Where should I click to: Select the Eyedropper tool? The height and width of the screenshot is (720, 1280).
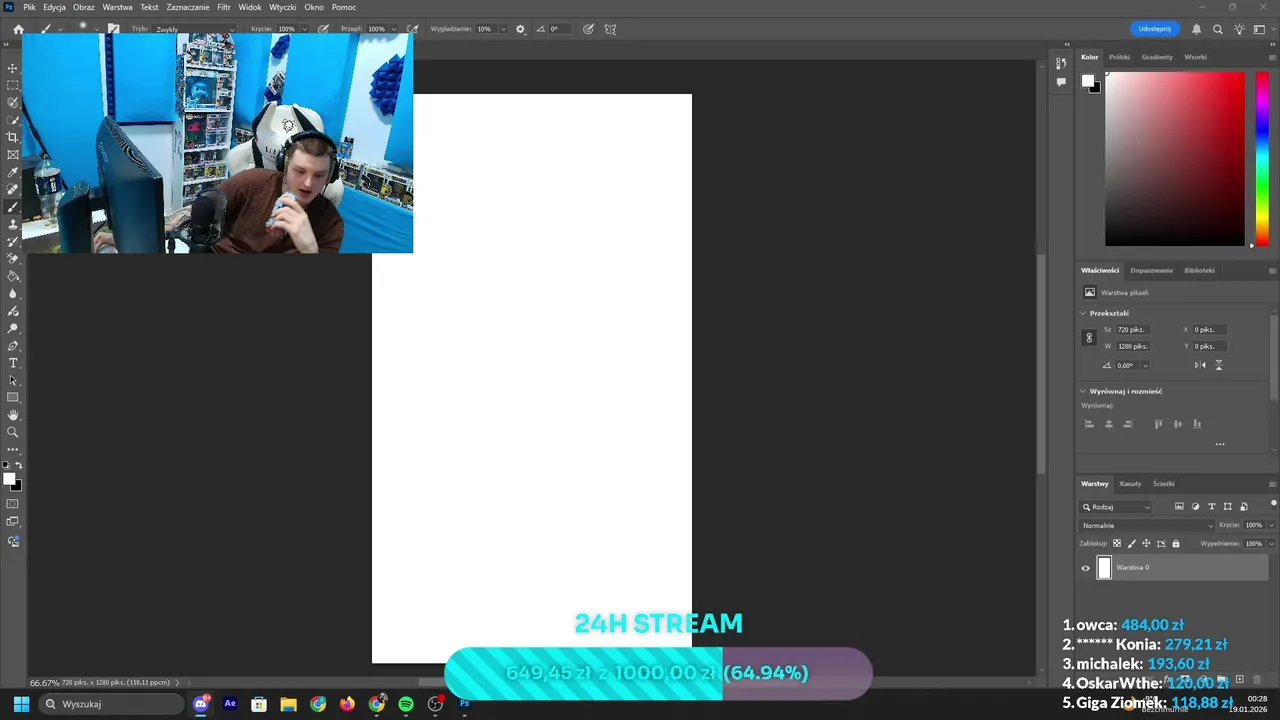click(x=13, y=172)
